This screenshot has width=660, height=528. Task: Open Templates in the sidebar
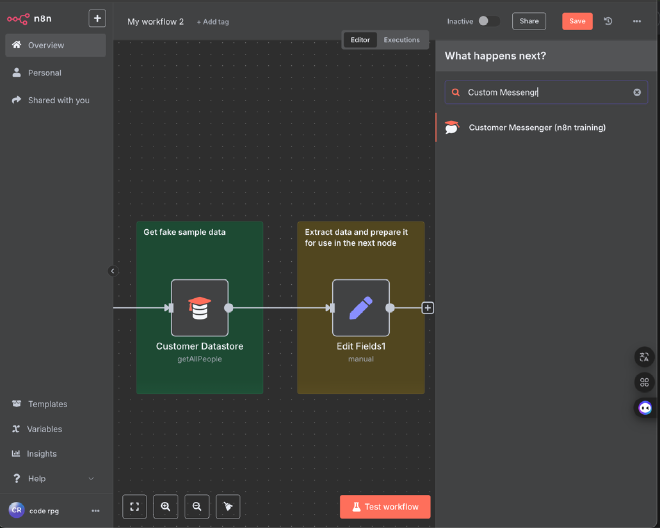pos(47,404)
